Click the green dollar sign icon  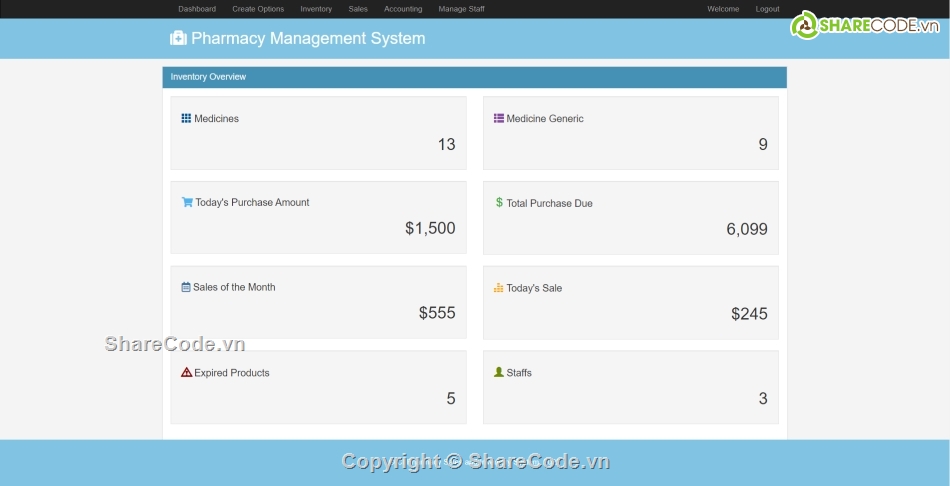click(x=499, y=202)
